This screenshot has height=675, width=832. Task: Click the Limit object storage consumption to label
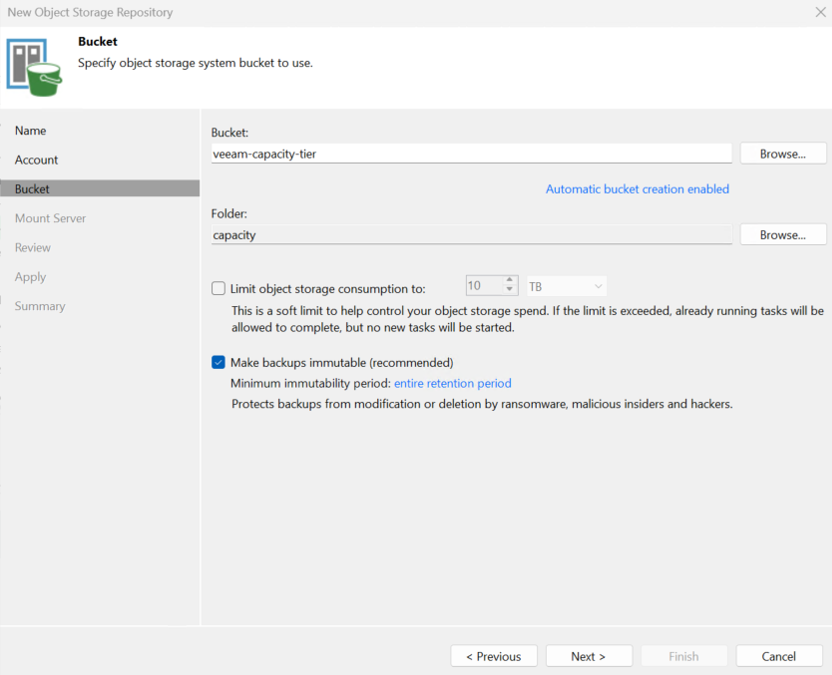tap(328, 289)
